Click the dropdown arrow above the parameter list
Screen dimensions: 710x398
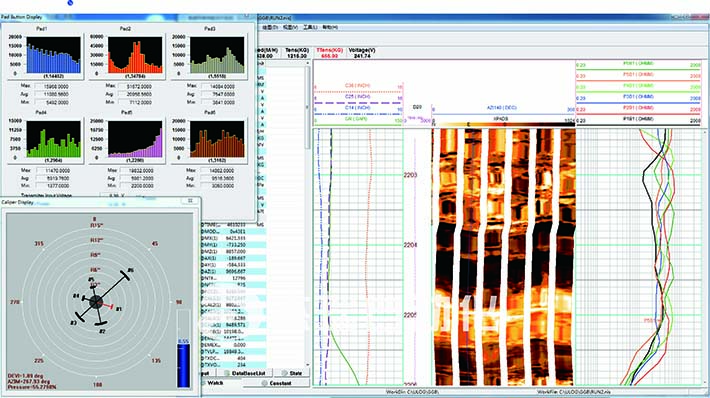click(x=308, y=63)
